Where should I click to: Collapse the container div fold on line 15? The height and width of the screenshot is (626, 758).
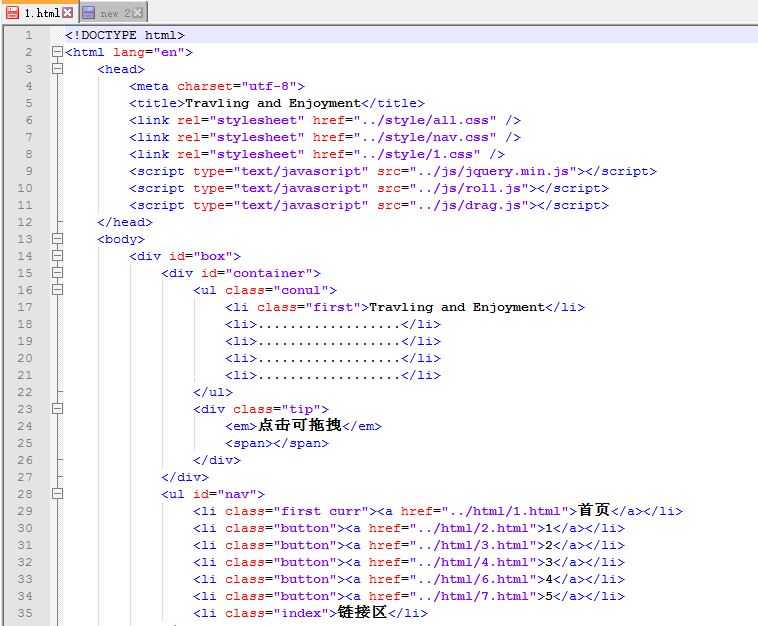click(x=57, y=273)
